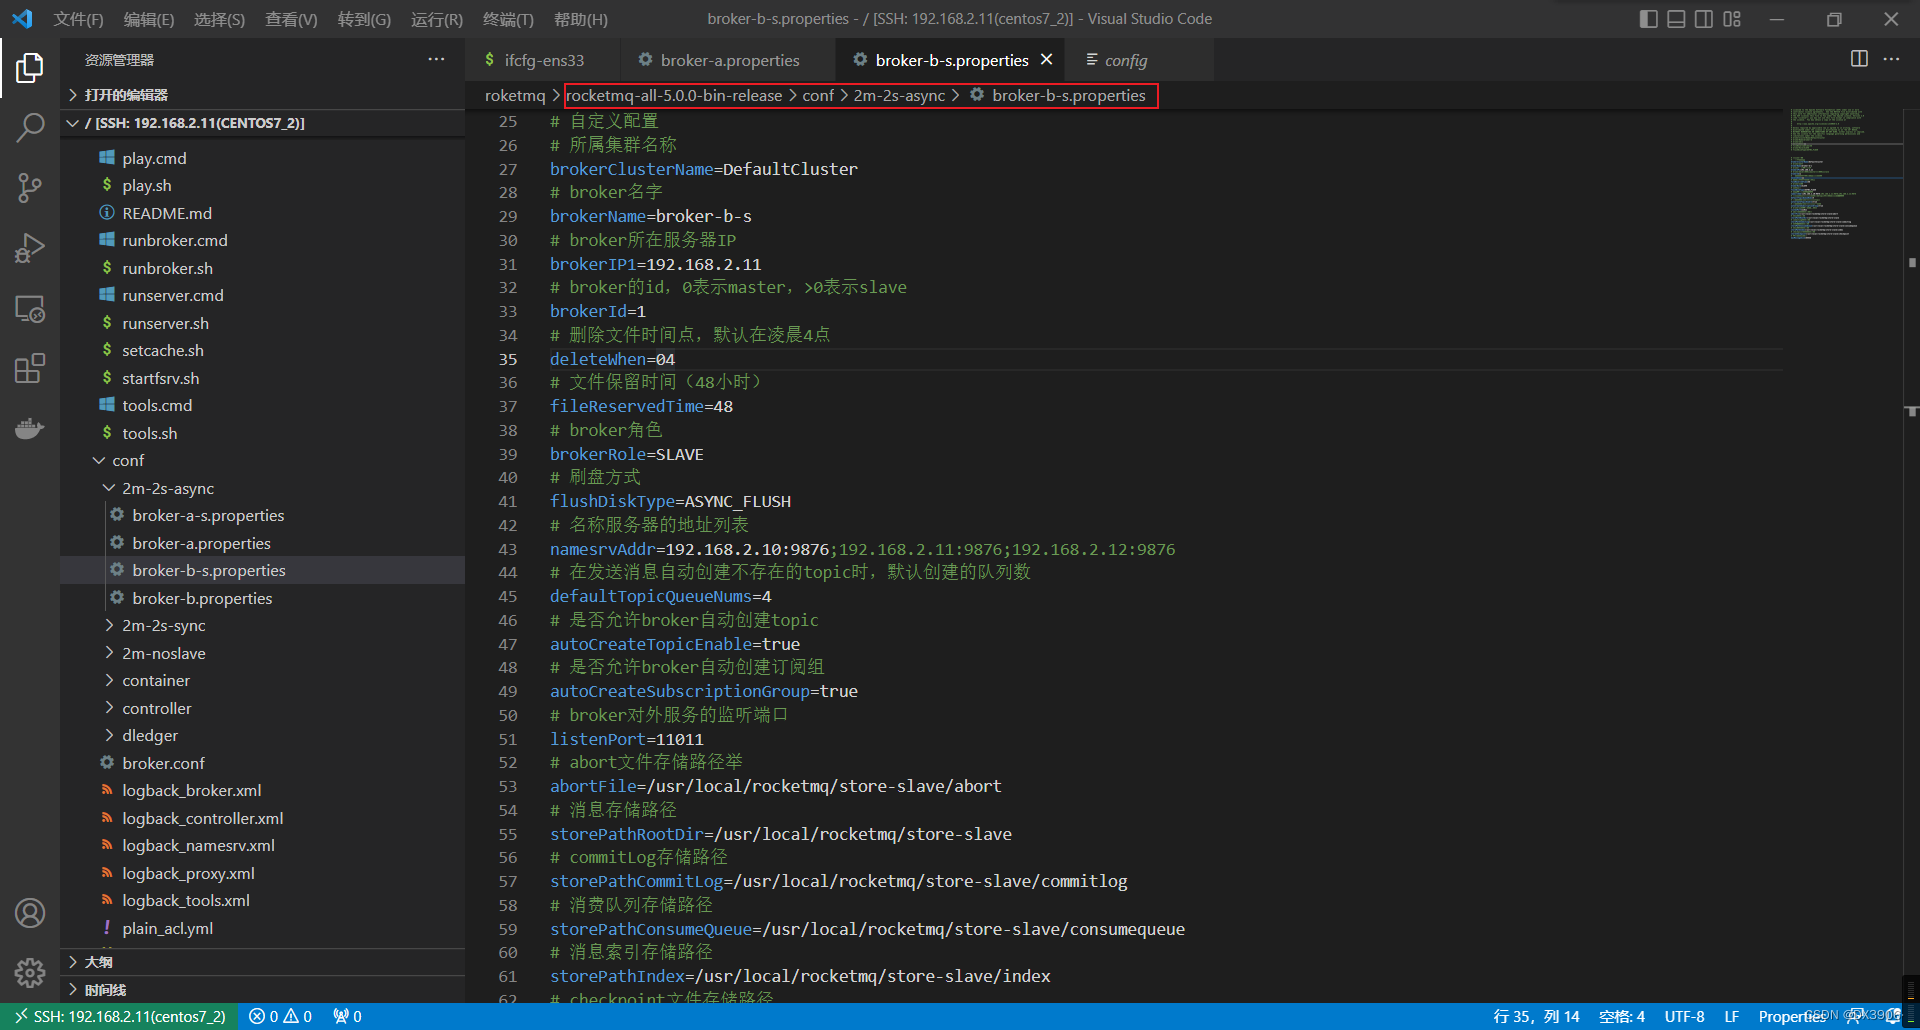Change encoding via UTF-8 status item
Image resolution: width=1920 pixels, height=1030 pixels.
click(x=1684, y=1016)
